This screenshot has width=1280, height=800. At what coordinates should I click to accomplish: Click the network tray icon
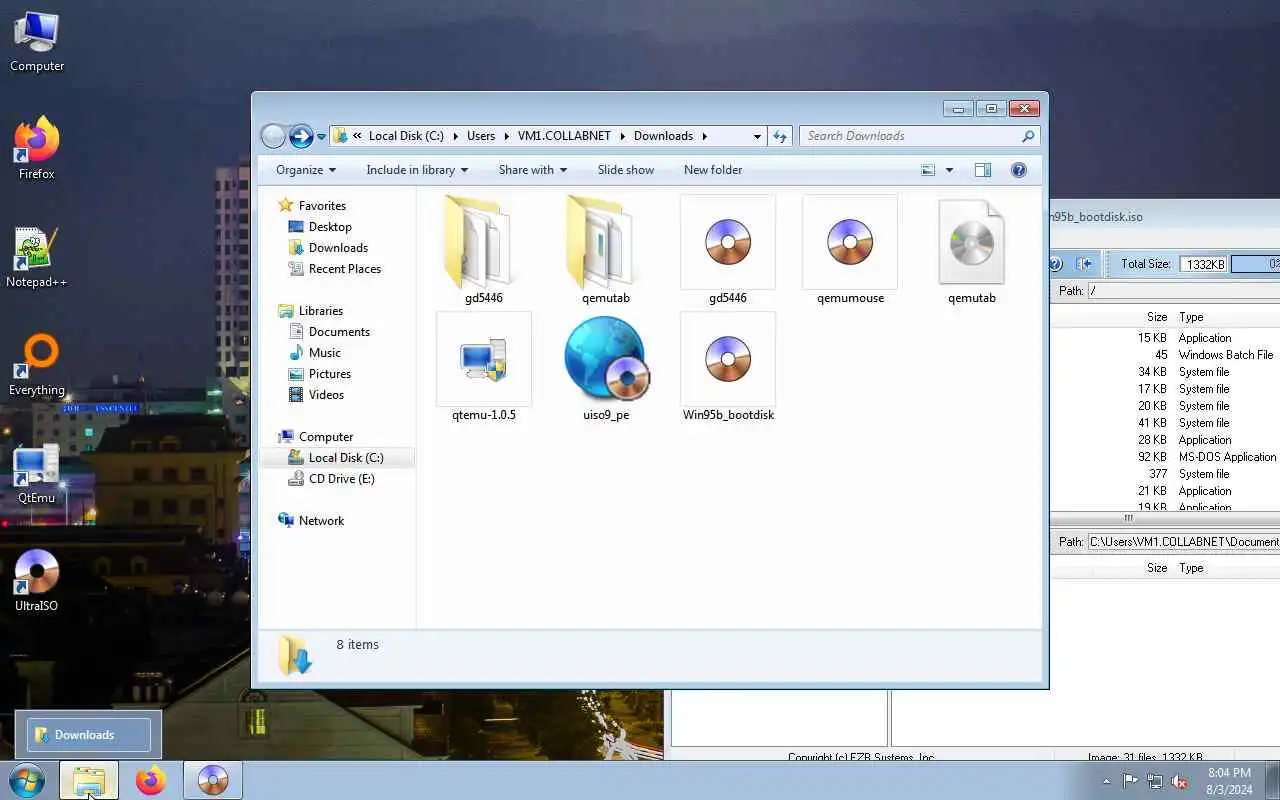(x=1155, y=781)
